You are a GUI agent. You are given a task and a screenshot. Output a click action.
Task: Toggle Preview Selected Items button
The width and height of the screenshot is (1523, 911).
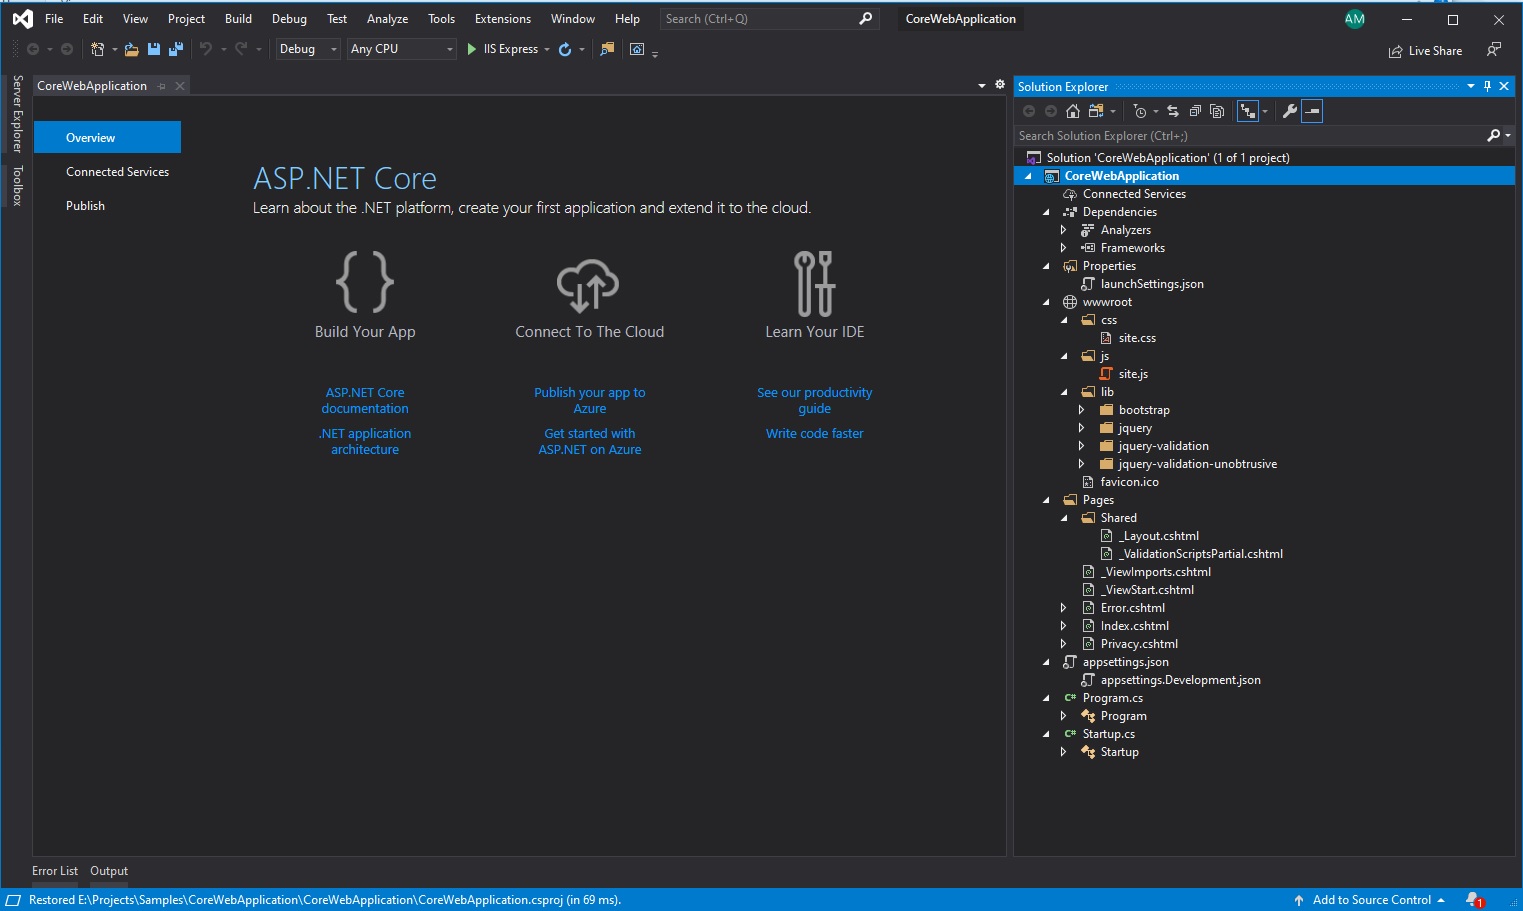[1312, 111]
